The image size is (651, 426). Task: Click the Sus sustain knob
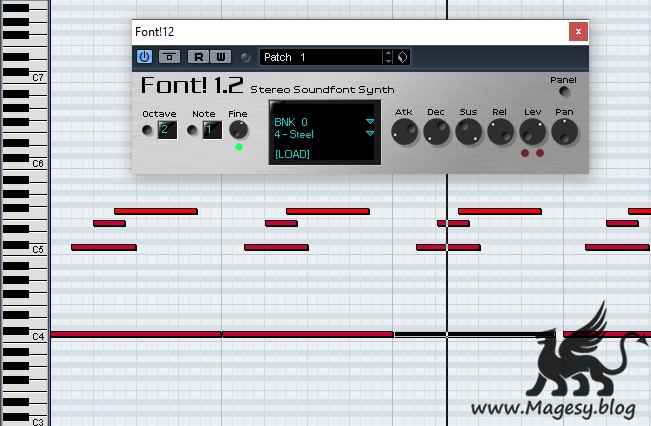point(468,131)
